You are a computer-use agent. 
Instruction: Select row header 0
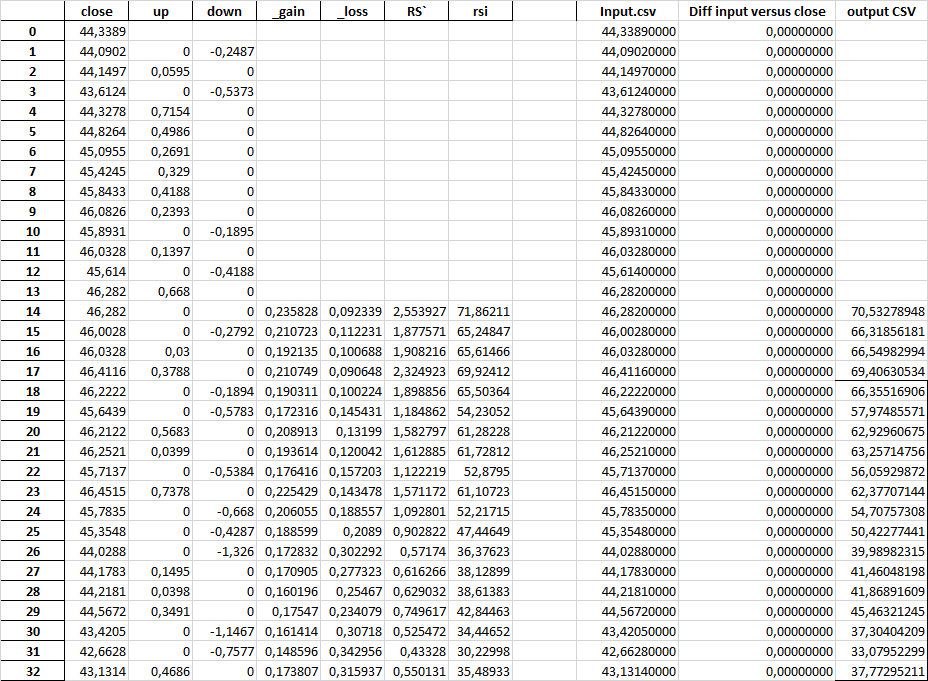[33, 31]
